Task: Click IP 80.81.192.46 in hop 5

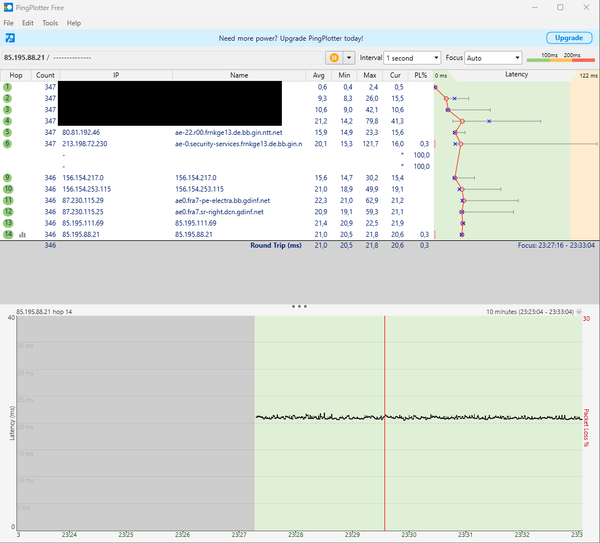Action: (81, 132)
